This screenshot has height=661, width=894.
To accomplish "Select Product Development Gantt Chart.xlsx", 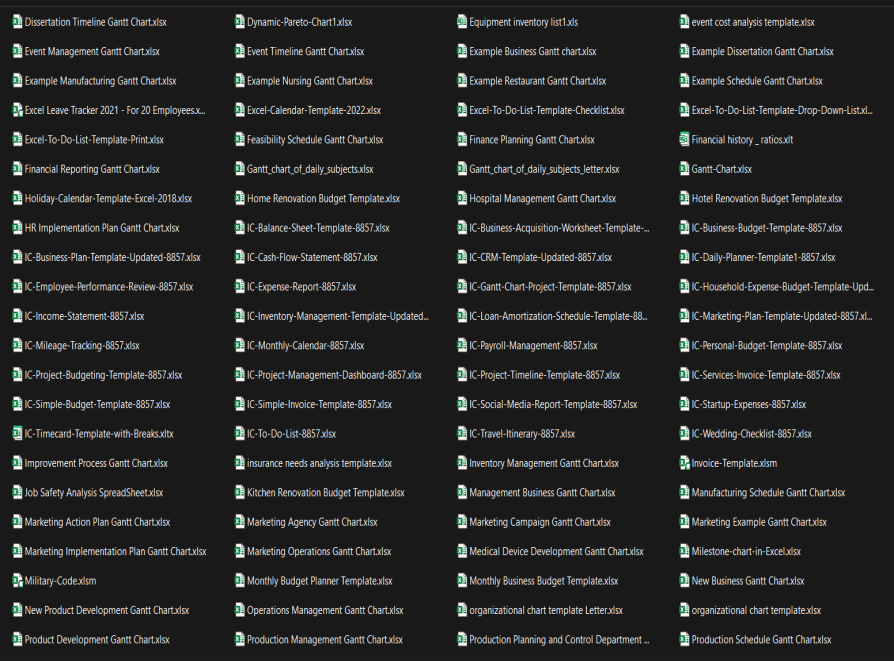I will click(97, 640).
